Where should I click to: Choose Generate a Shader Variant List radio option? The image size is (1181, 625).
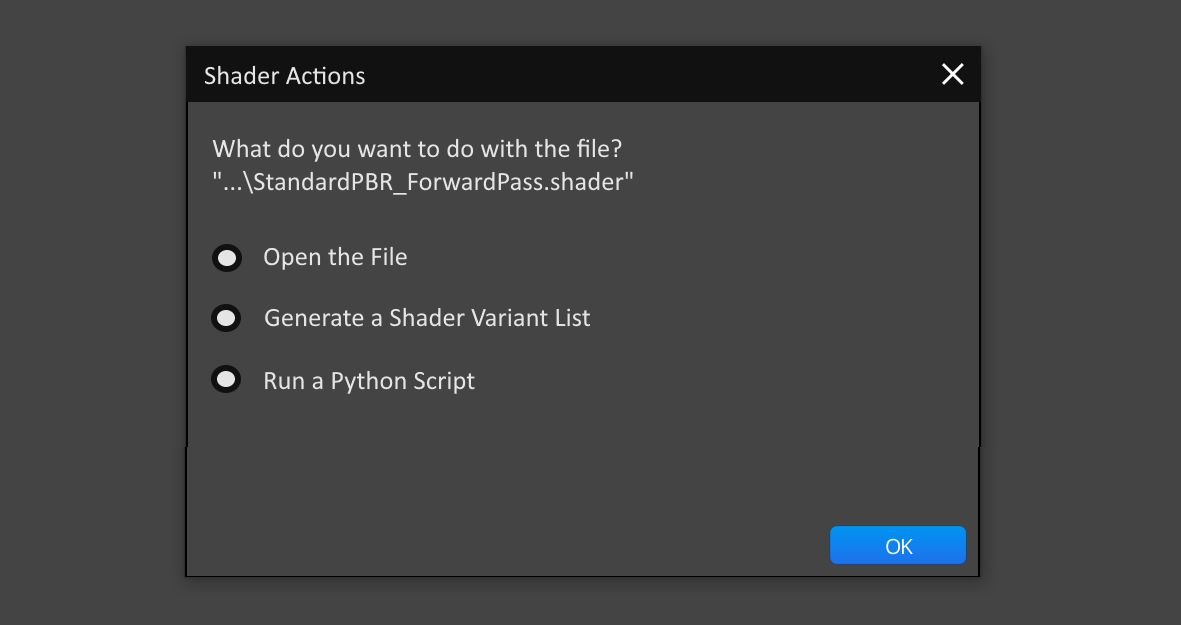coord(227,318)
